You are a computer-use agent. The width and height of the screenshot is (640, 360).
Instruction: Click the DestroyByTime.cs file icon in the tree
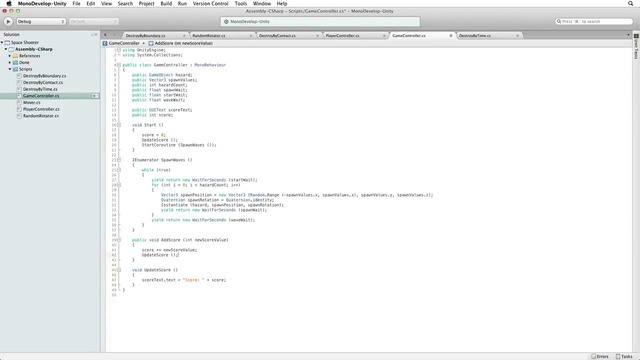[19, 89]
